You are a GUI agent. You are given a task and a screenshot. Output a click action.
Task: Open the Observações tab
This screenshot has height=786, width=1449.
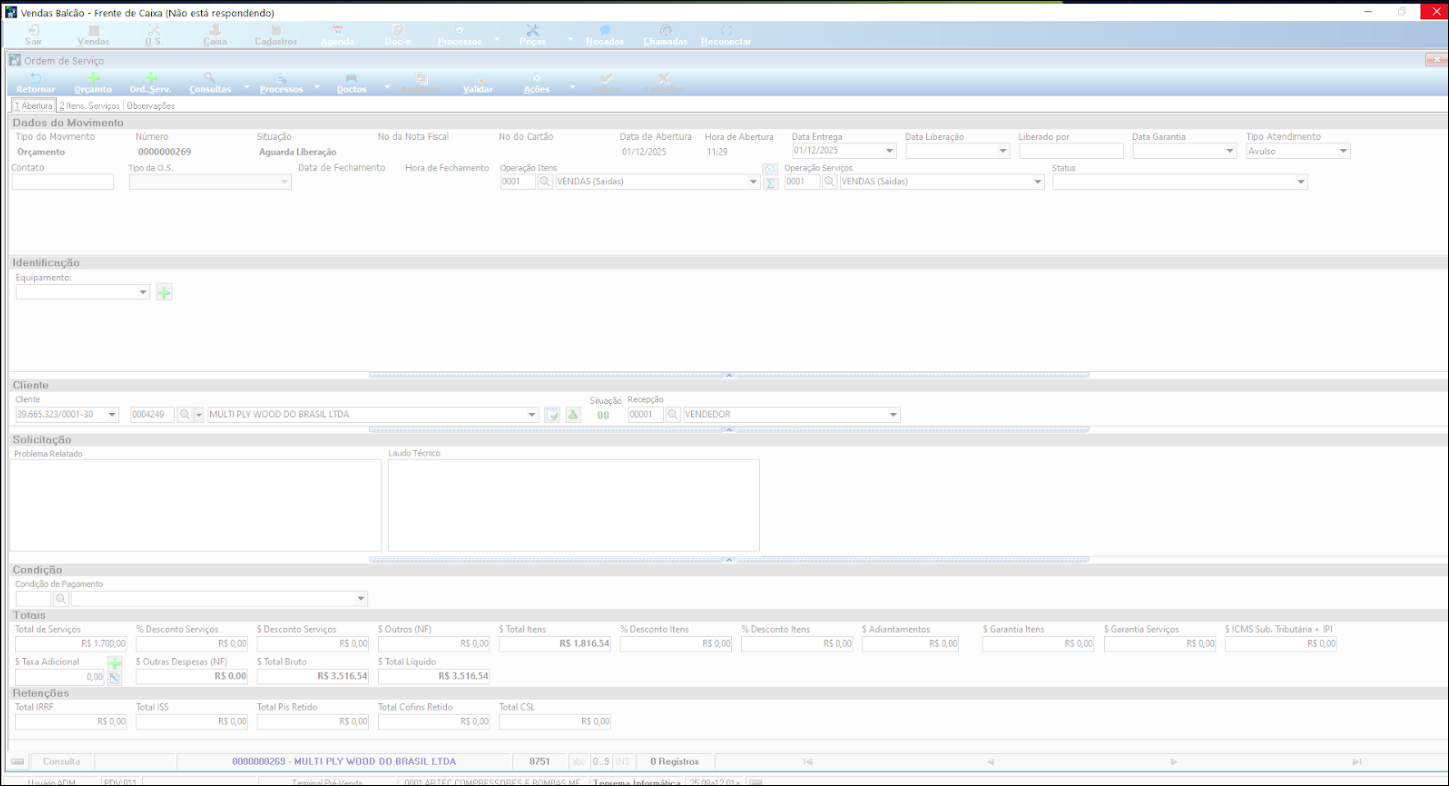coord(151,105)
